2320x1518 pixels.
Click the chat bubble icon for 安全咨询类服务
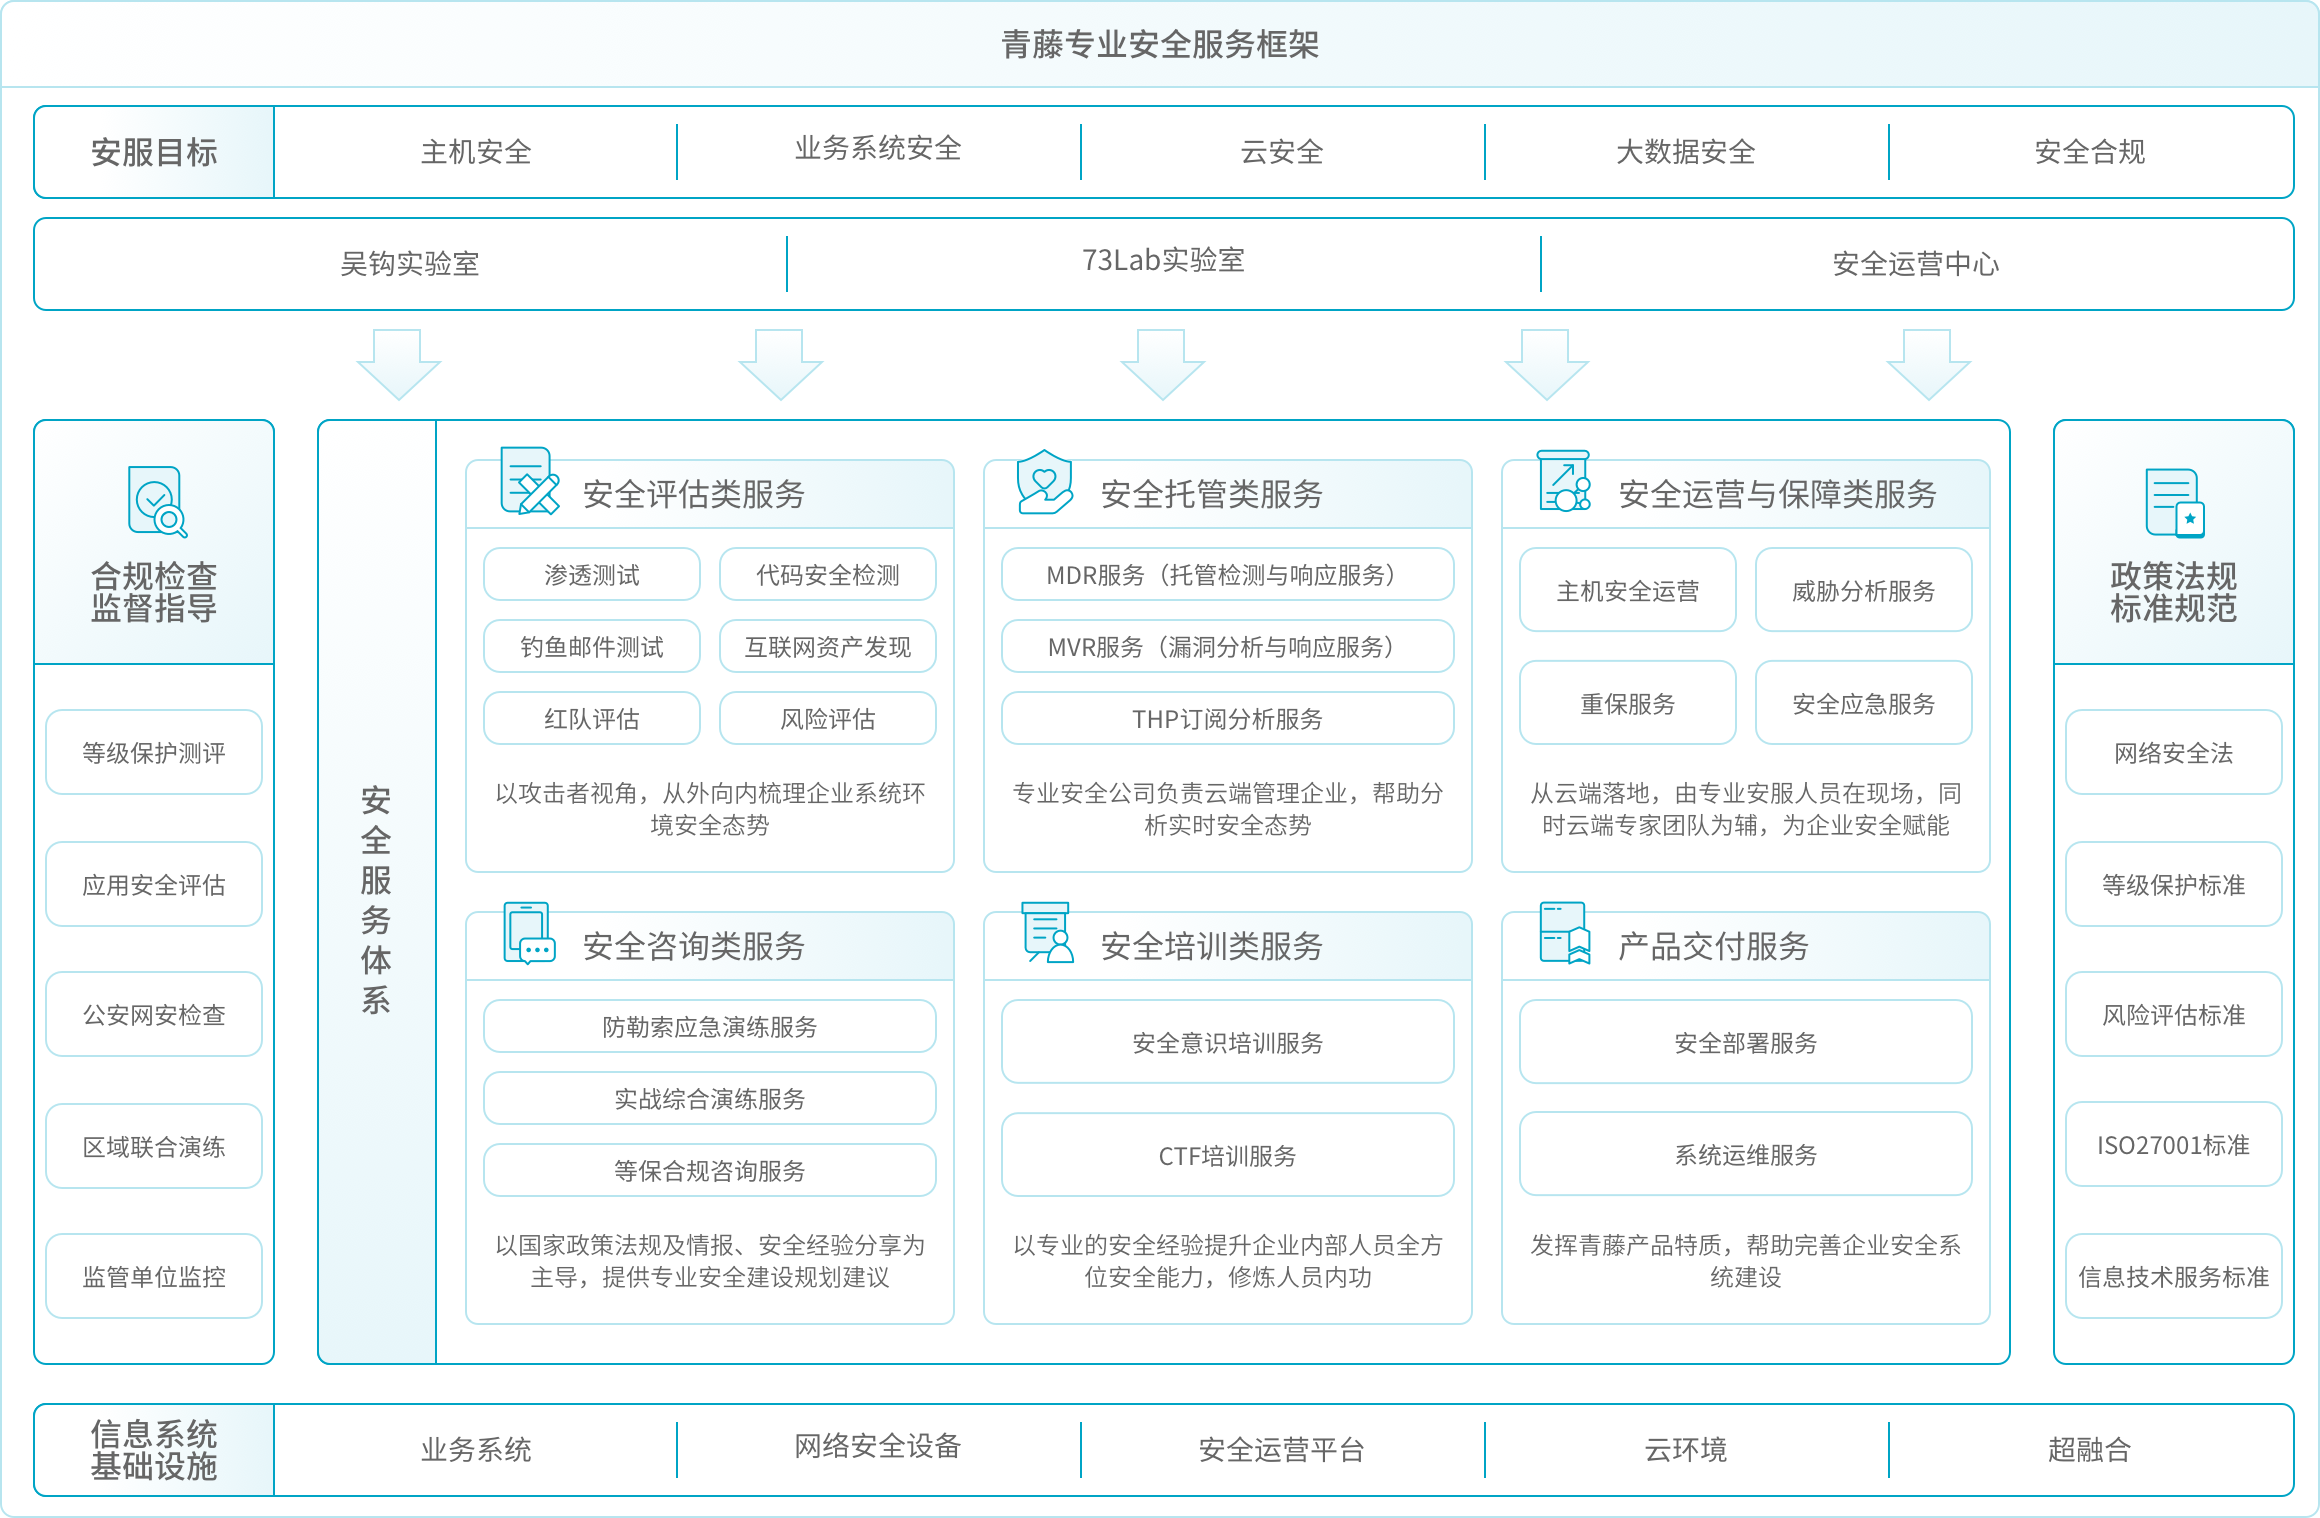pos(531,945)
